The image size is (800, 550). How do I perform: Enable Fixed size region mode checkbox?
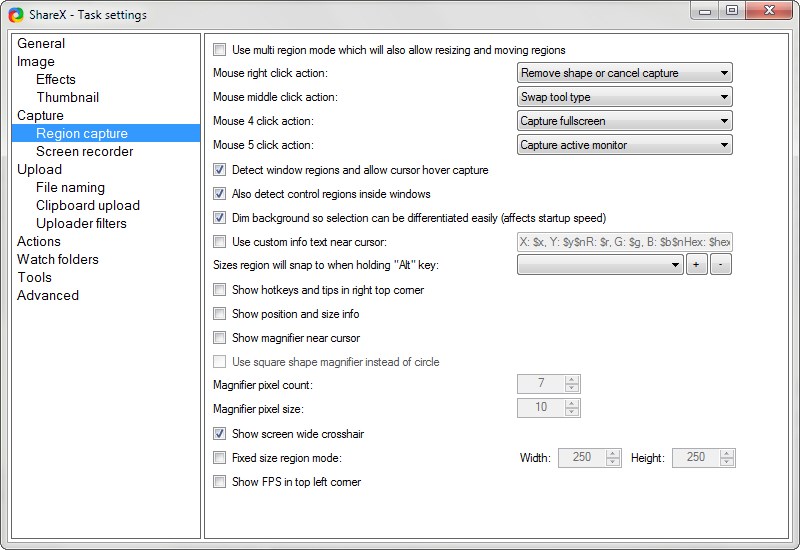click(219, 457)
